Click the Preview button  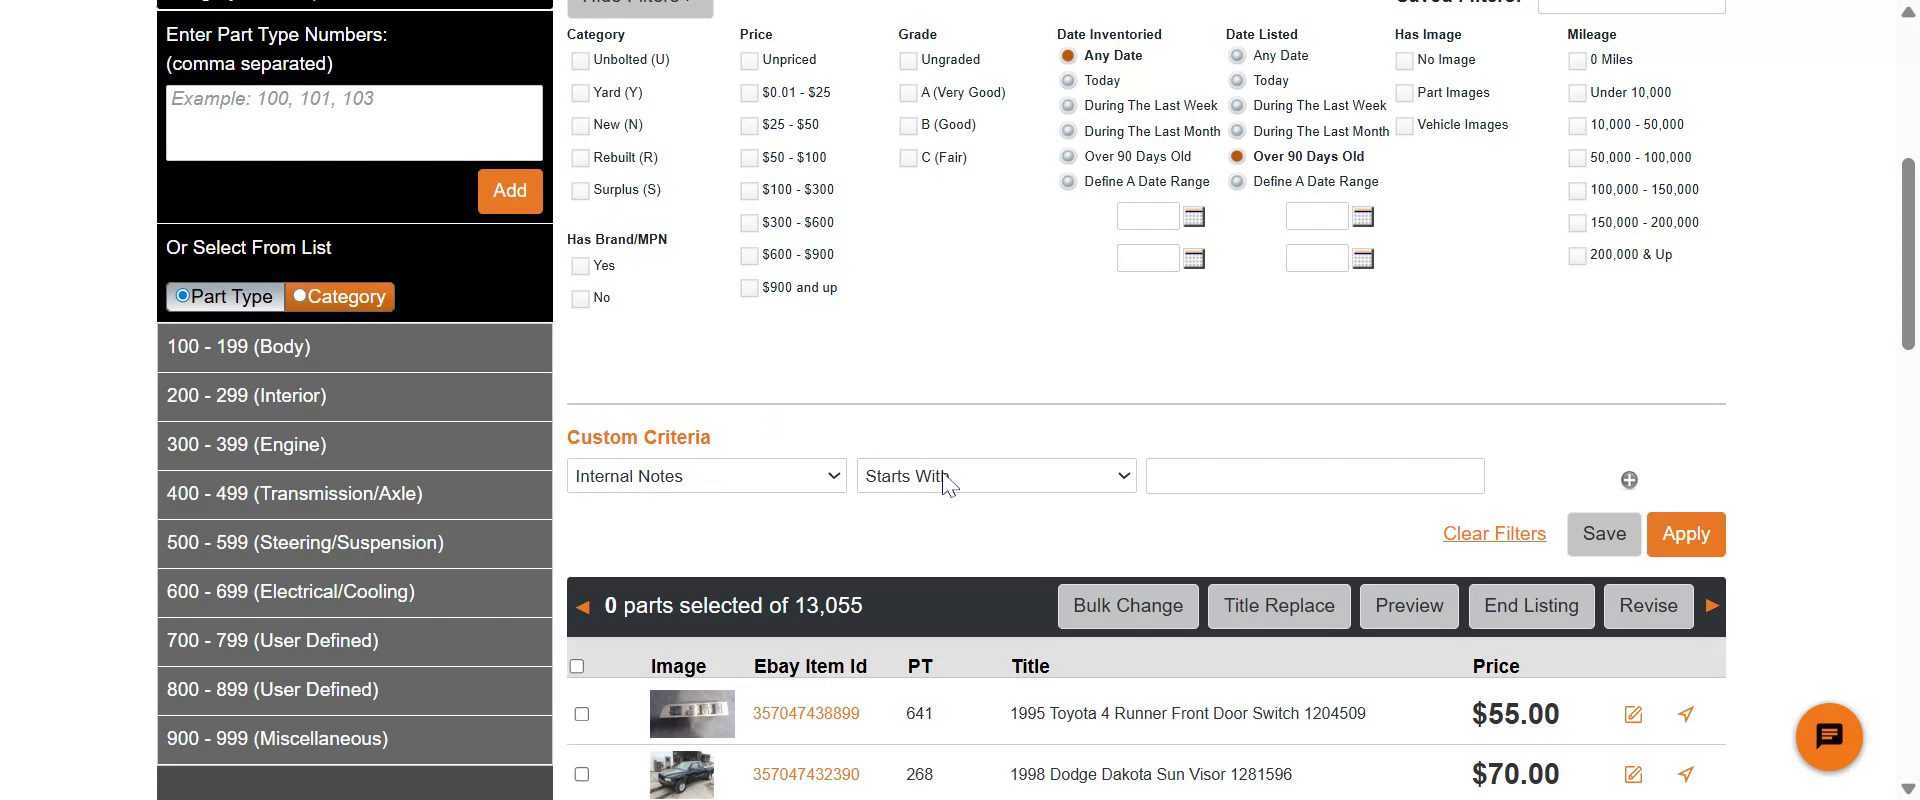(x=1409, y=606)
